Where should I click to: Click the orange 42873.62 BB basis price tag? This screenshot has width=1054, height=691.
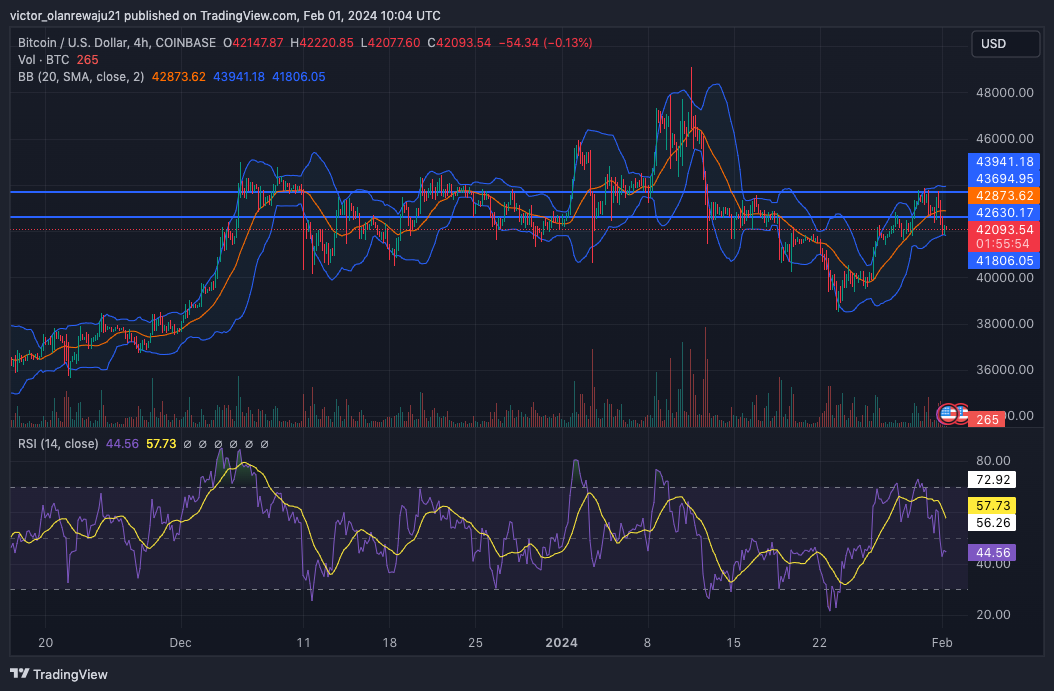1004,196
